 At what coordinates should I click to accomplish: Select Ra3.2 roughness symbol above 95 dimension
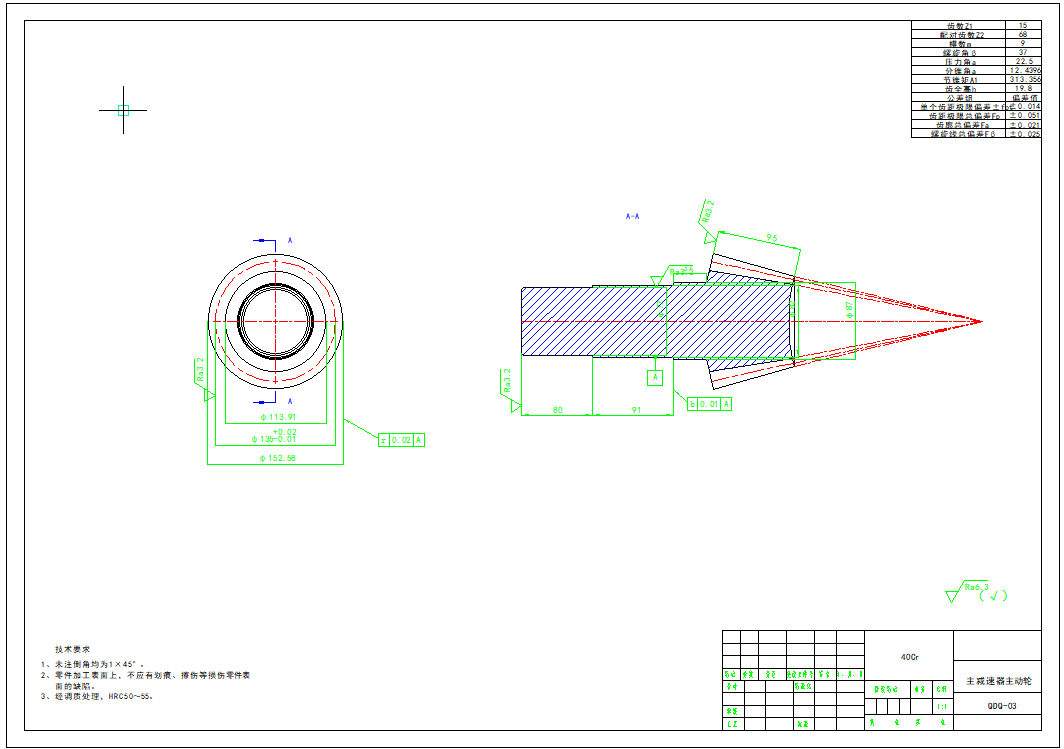click(x=708, y=214)
